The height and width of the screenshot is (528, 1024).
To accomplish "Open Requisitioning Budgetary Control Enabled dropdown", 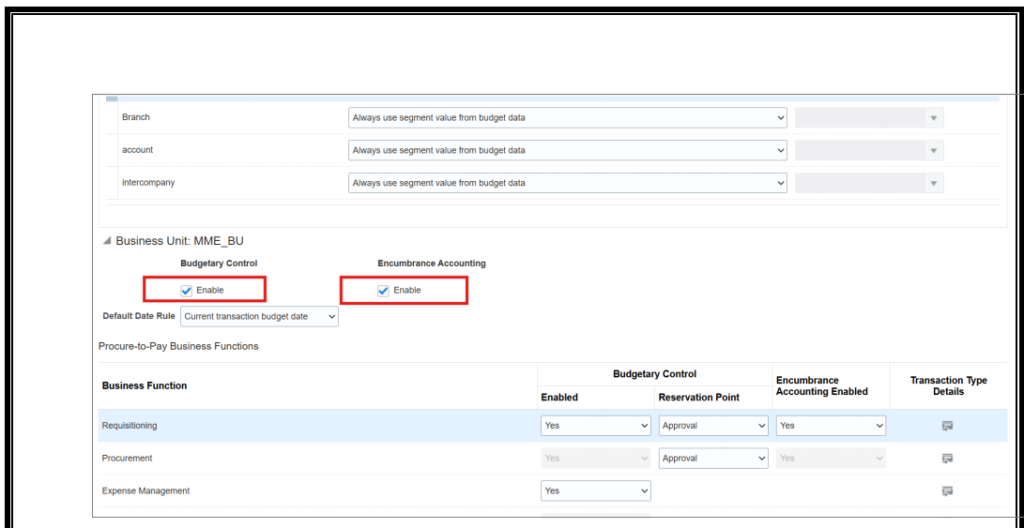I will coord(595,426).
